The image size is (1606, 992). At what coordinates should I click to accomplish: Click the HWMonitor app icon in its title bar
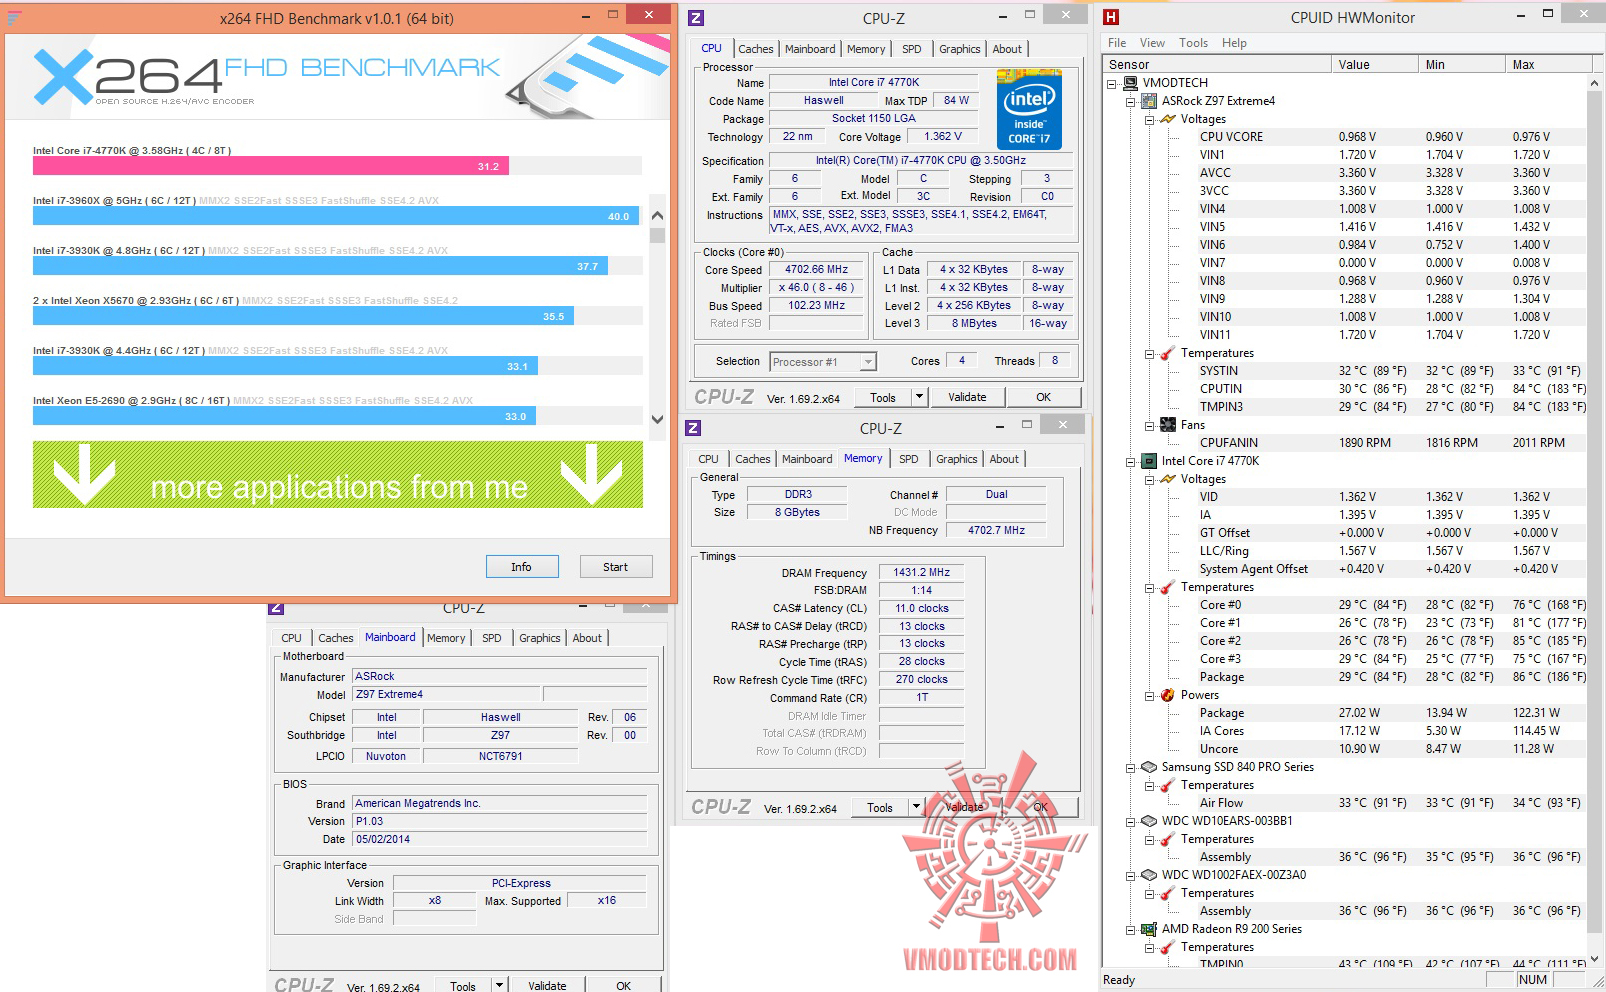(1111, 17)
